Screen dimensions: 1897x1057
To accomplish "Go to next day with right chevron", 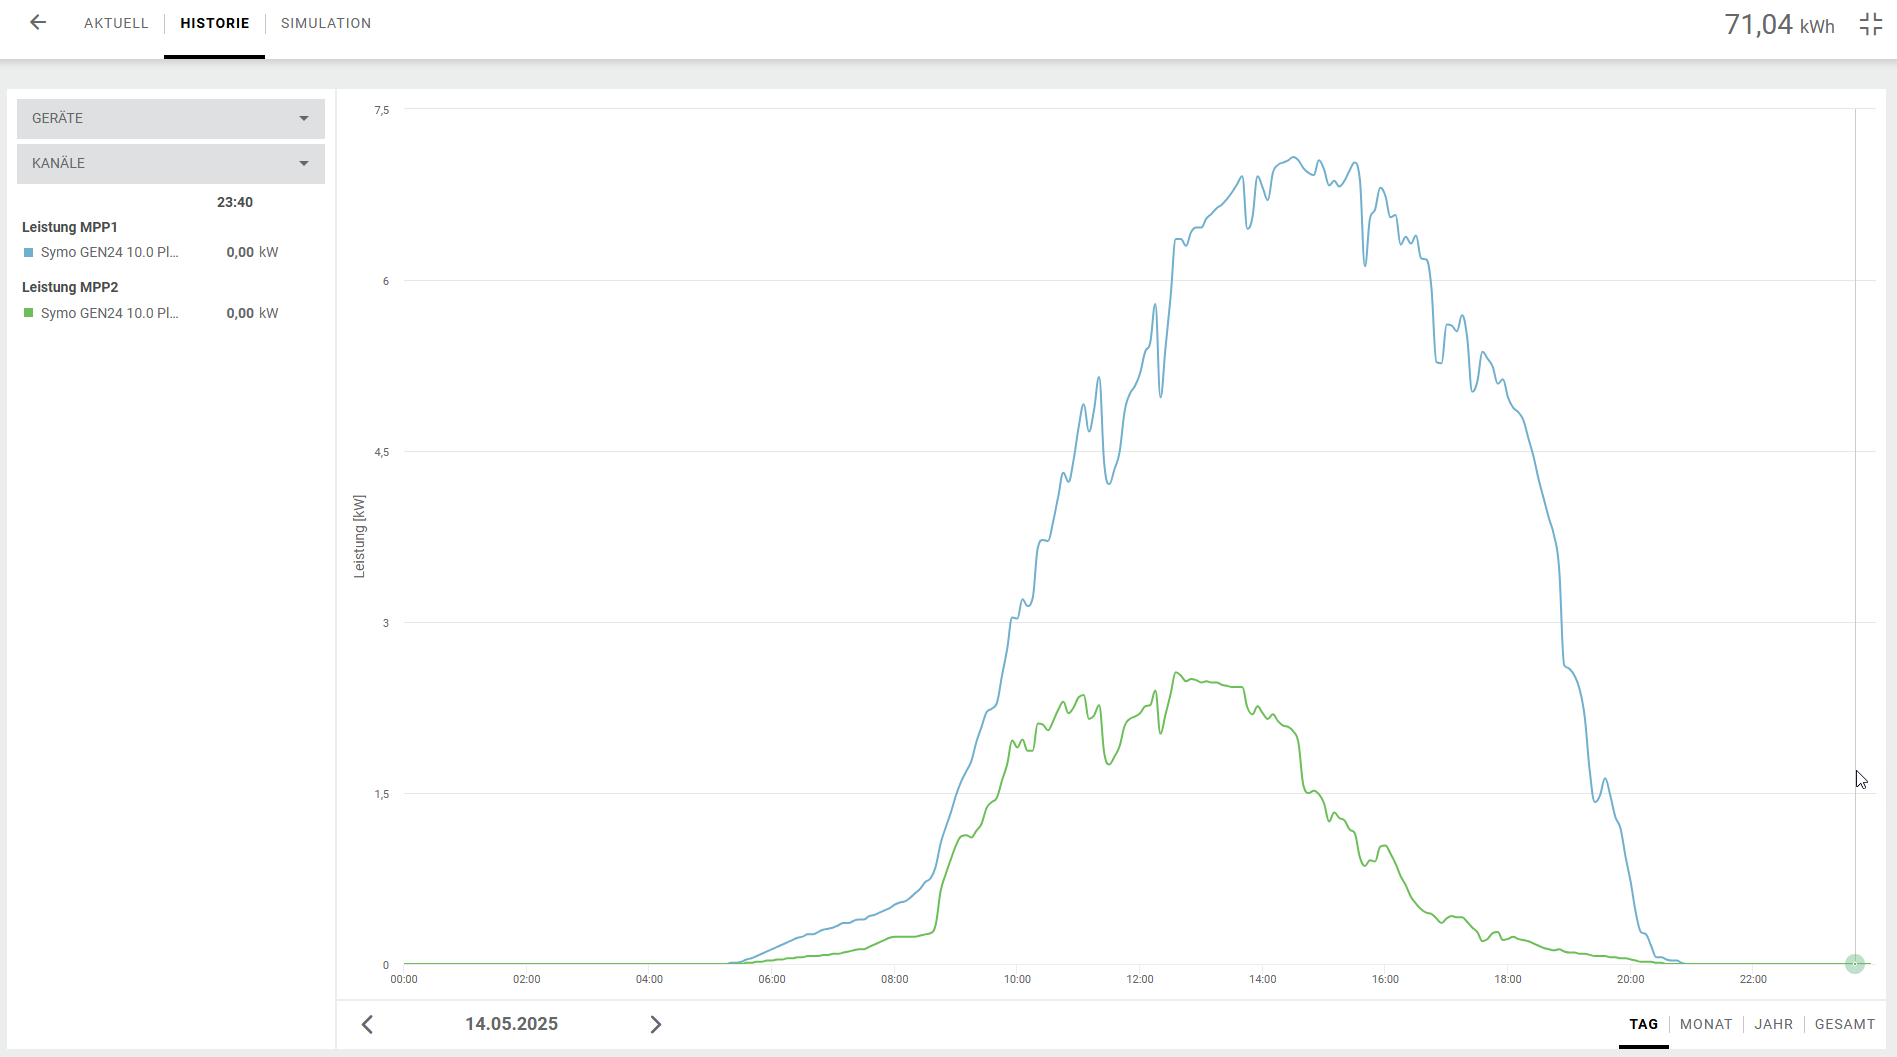I will (x=655, y=1024).
